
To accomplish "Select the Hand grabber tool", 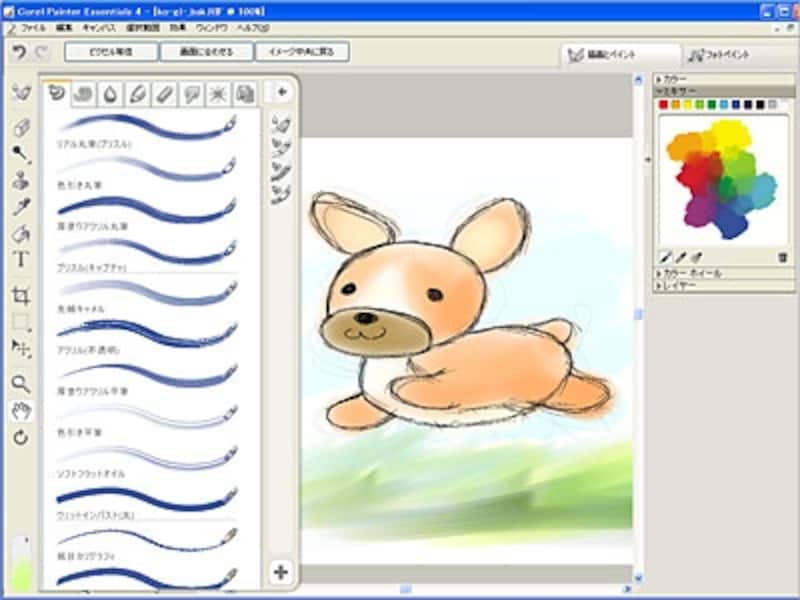I will pos(21,410).
